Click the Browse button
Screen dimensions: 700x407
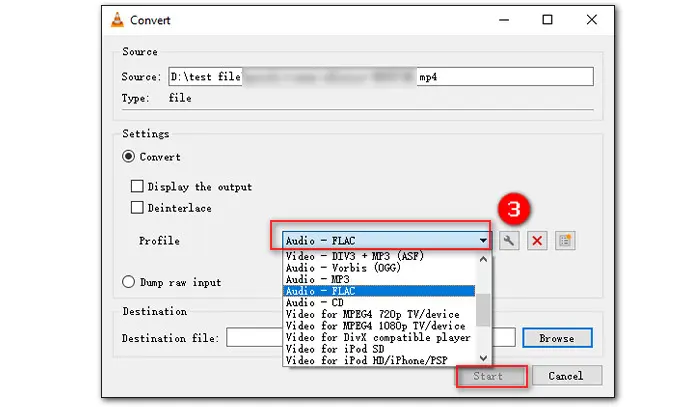[x=557, y=338]
